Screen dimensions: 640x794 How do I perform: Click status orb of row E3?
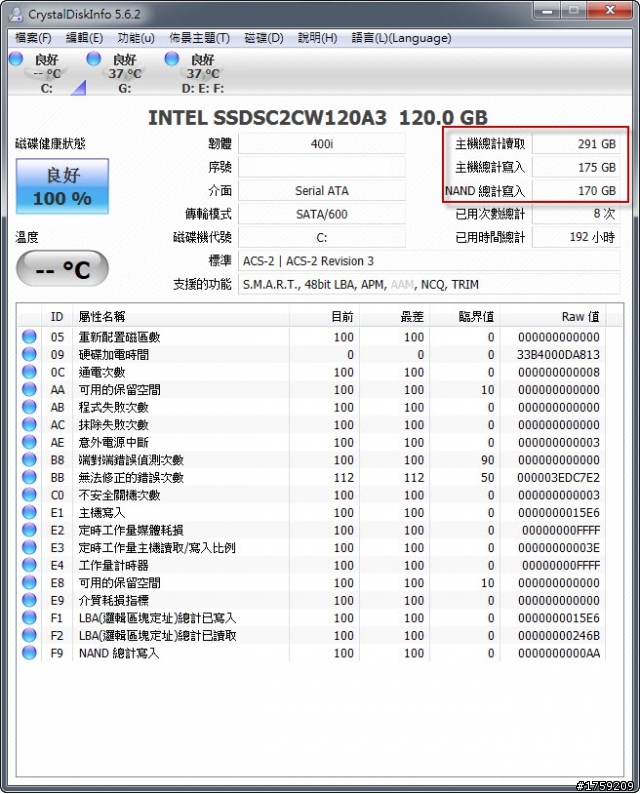(29, 547)
